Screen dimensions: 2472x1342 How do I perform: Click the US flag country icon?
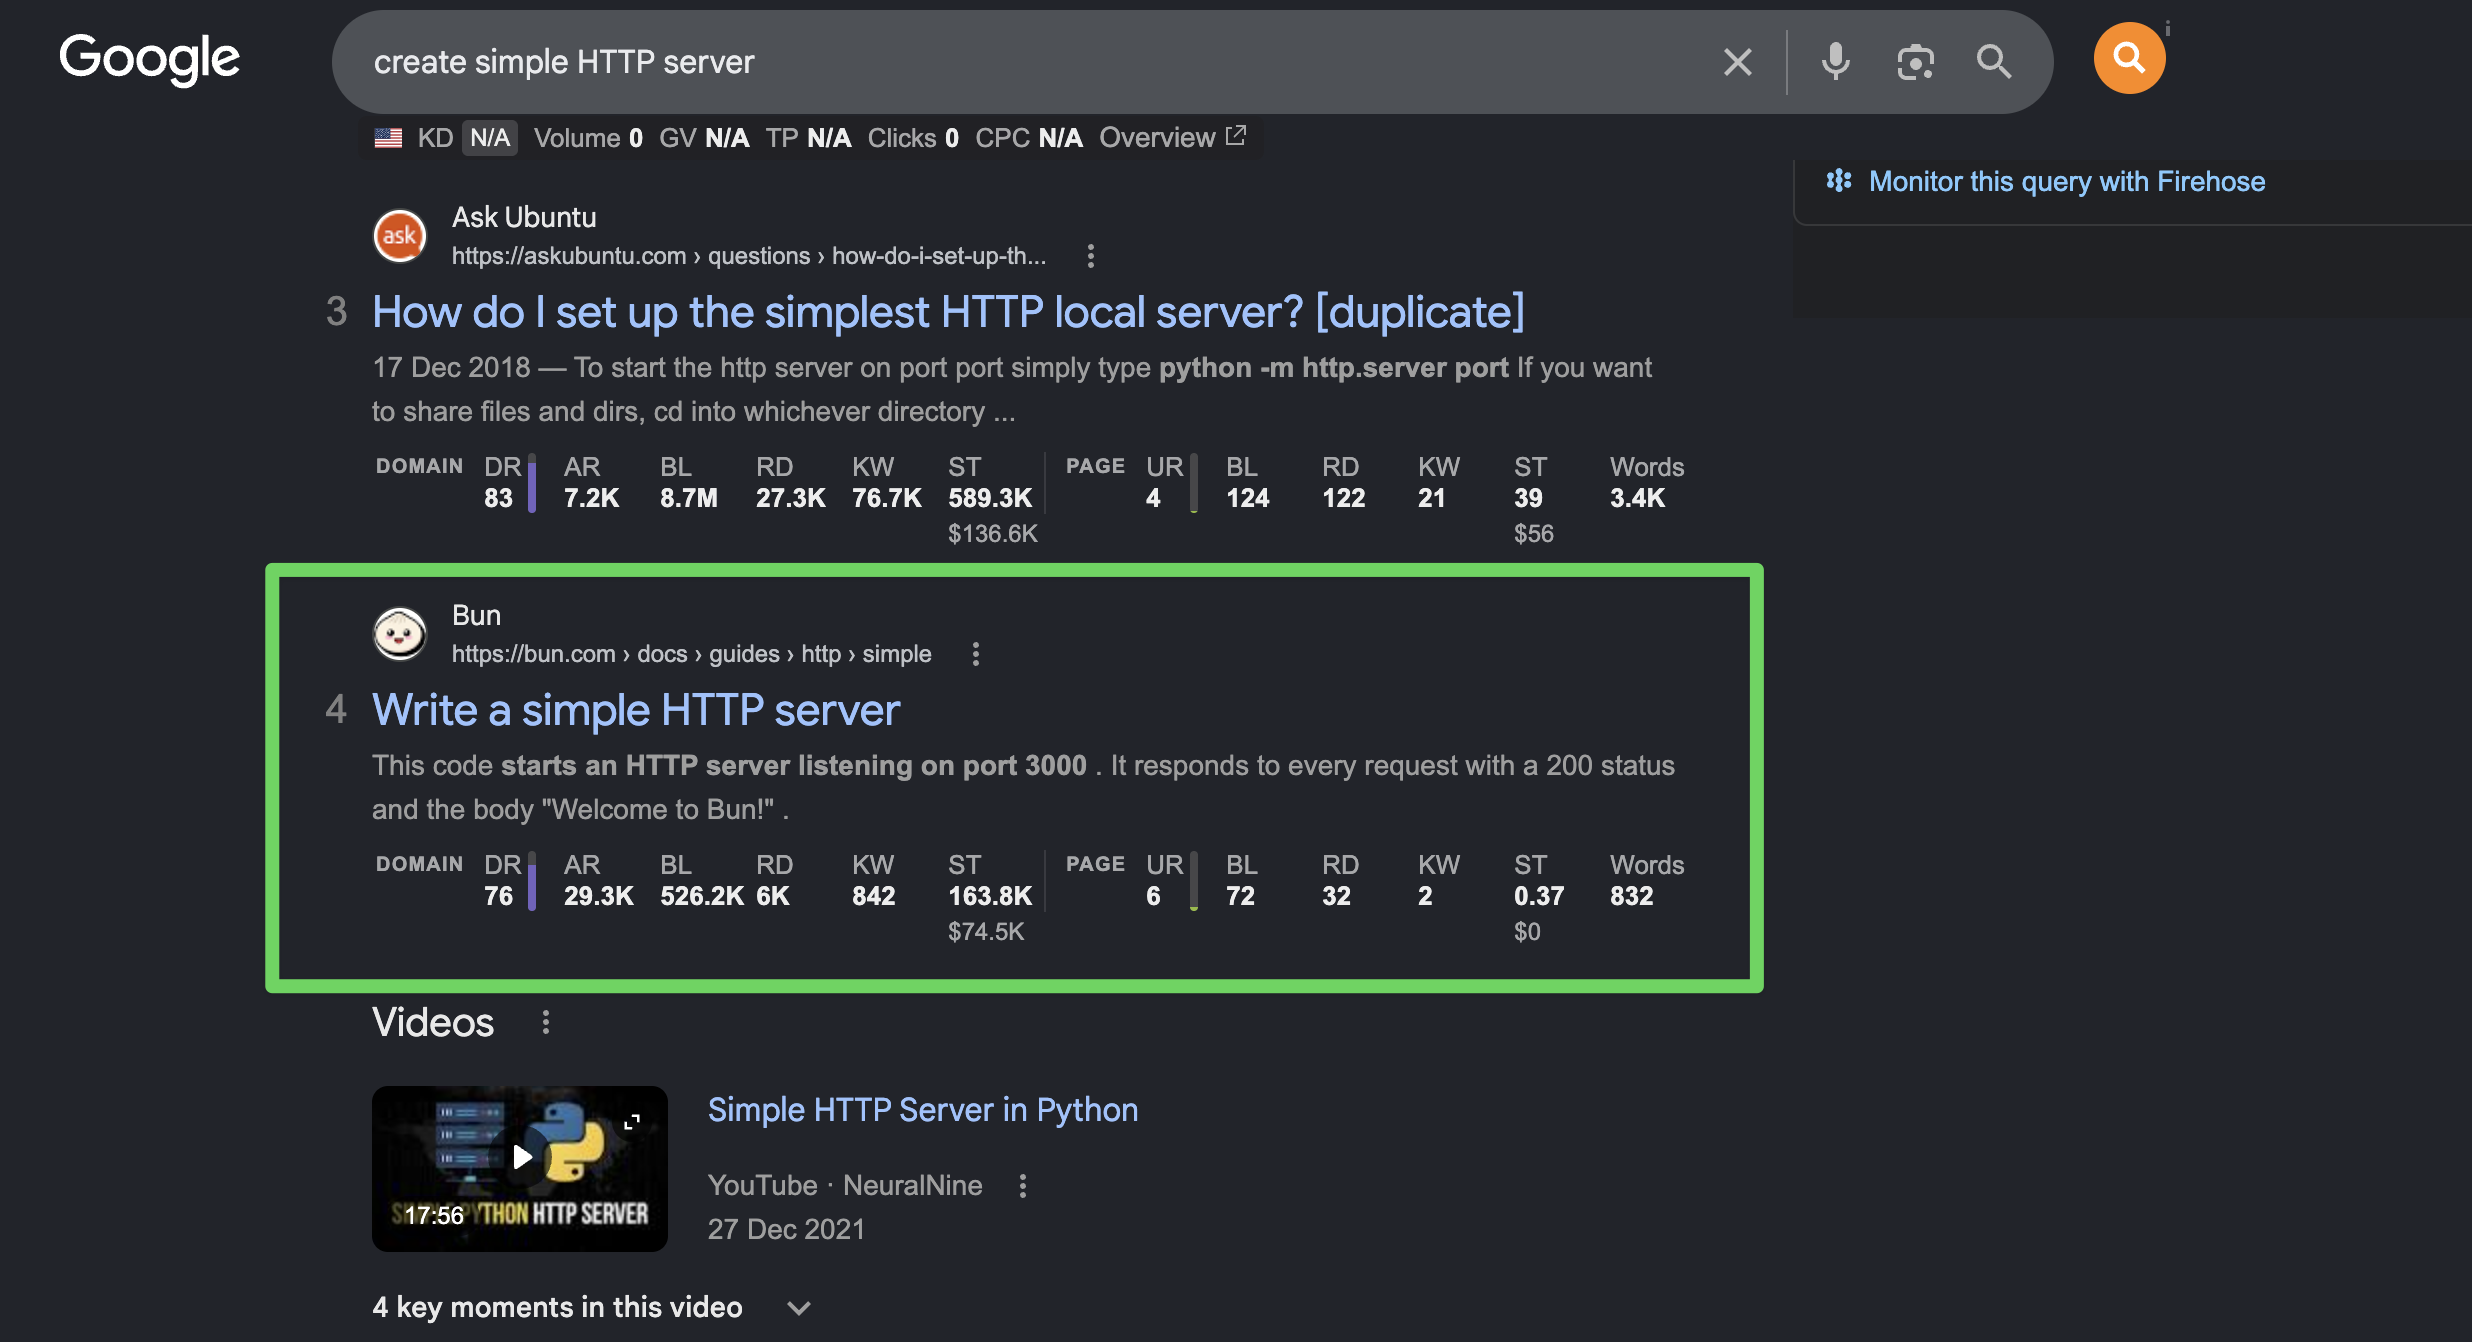coord(388,138)
